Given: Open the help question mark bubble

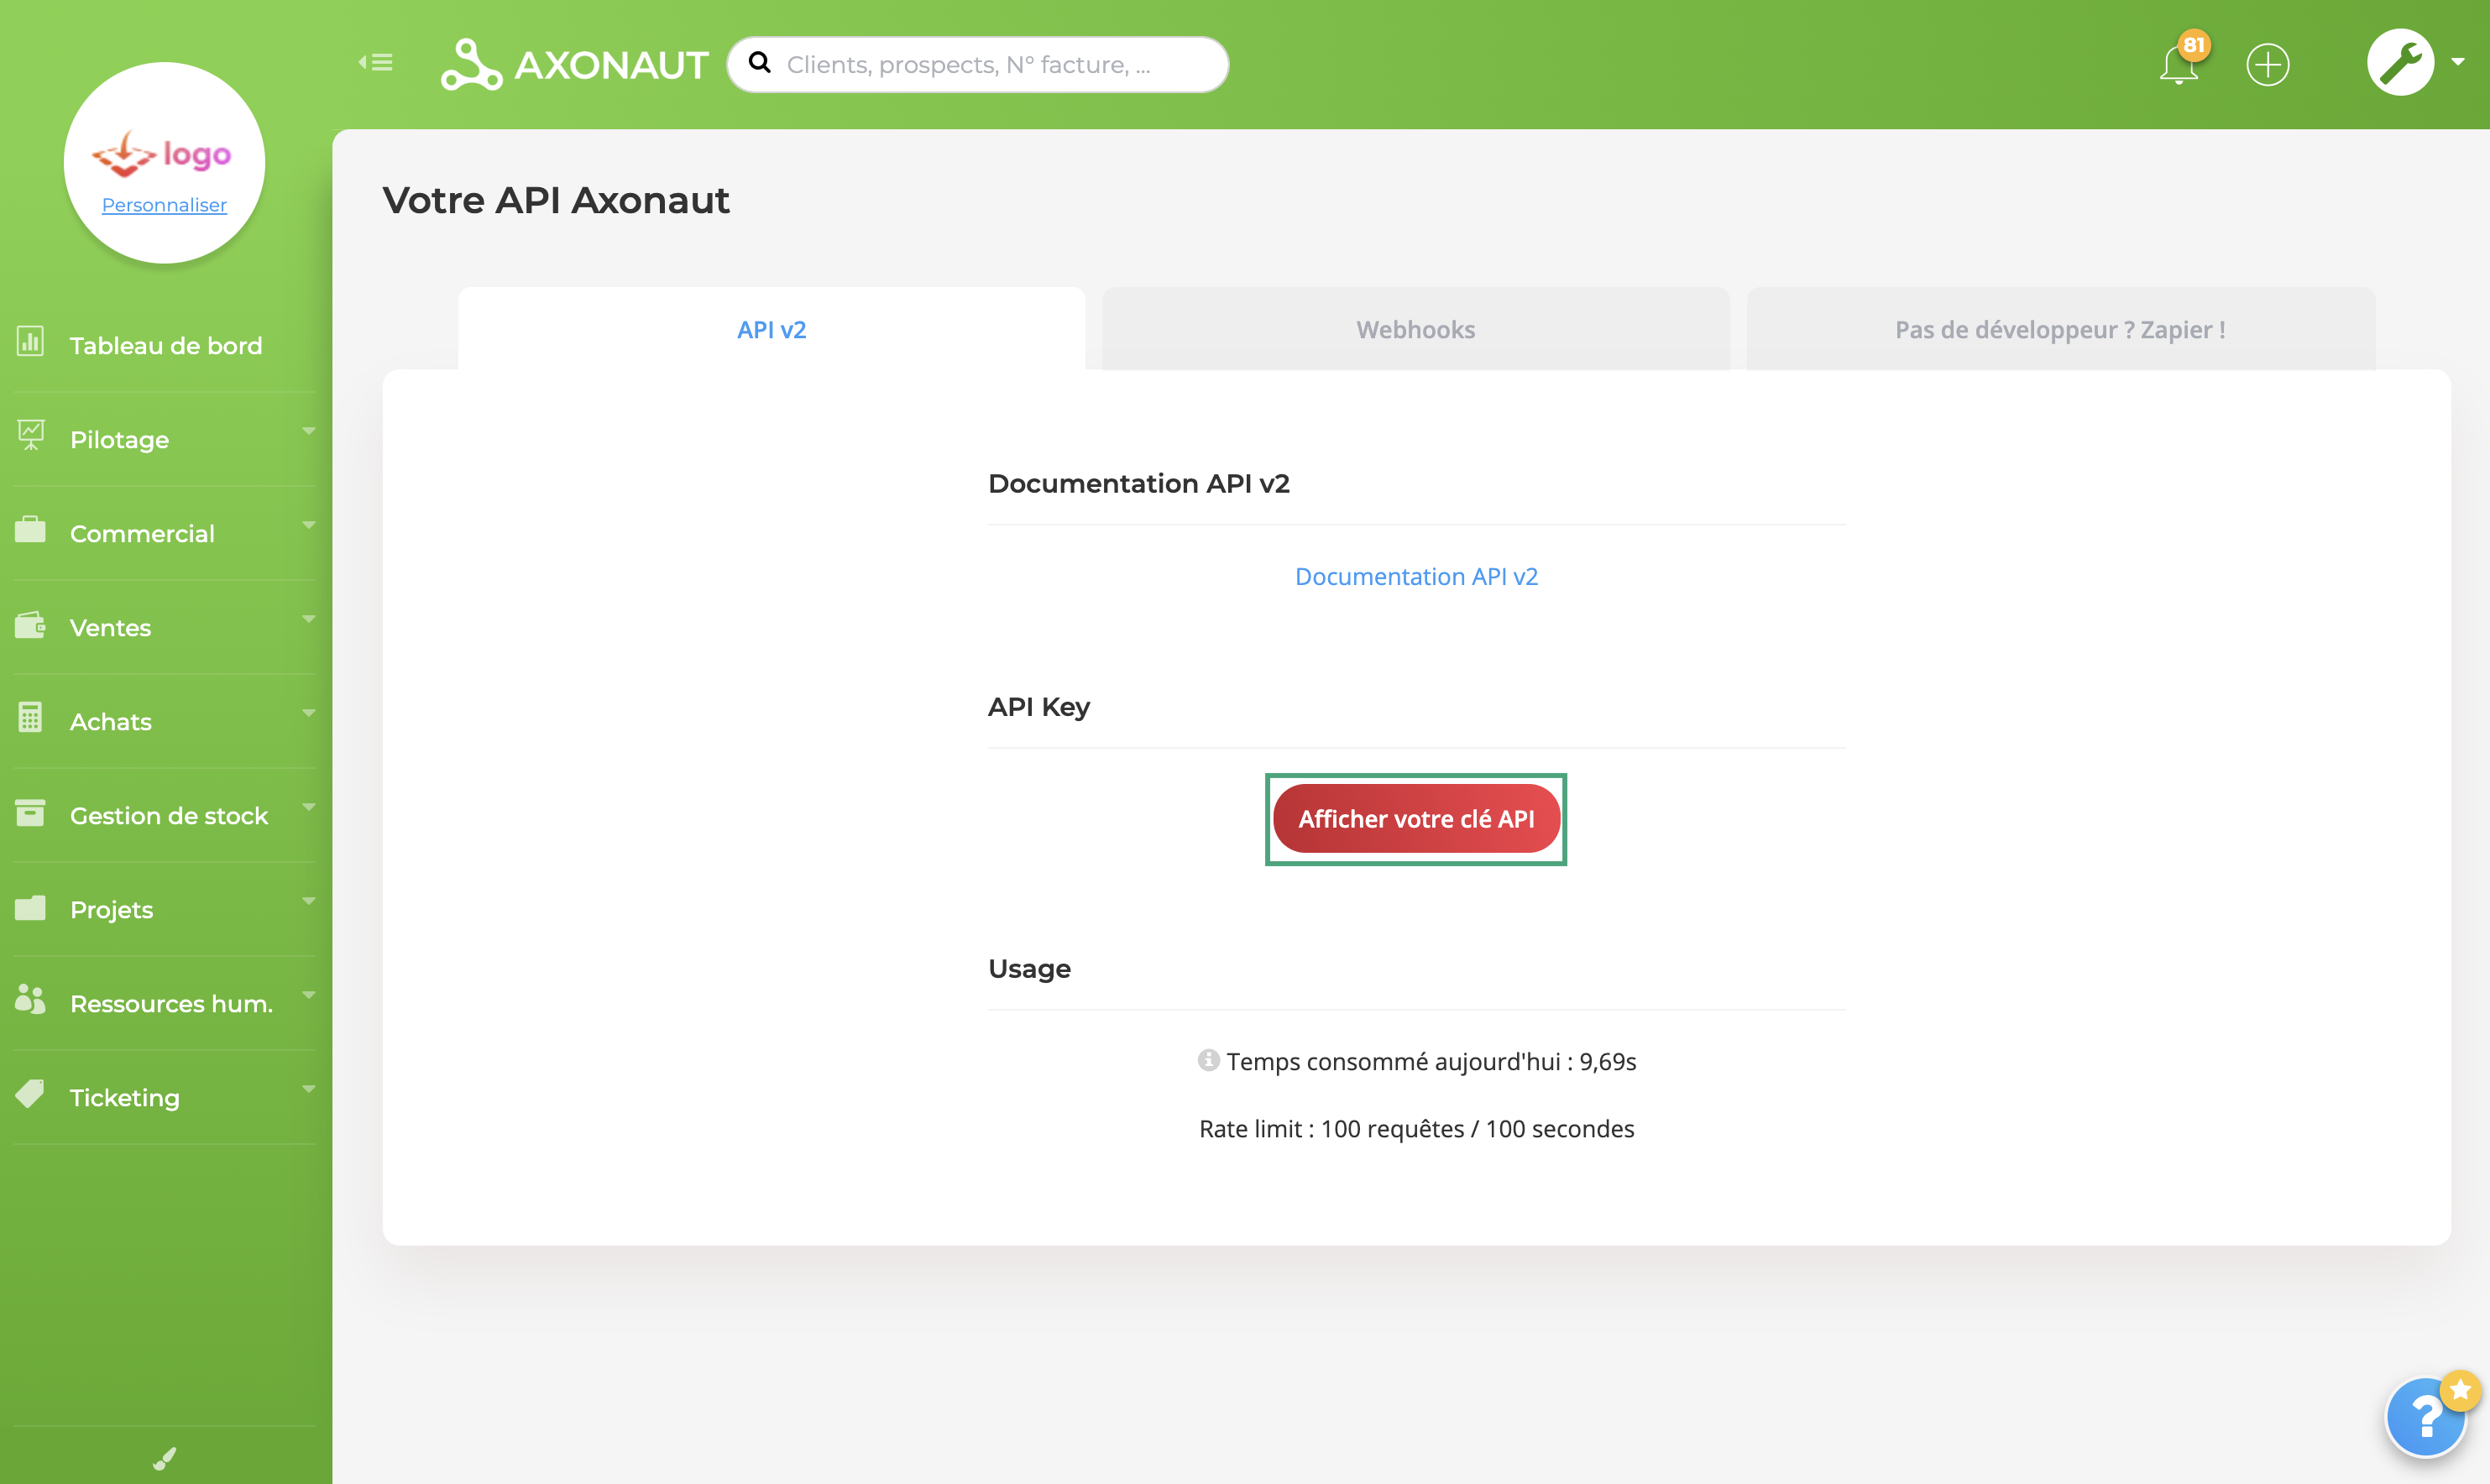Looking at the screenshot, I should pos(2426,1418).
